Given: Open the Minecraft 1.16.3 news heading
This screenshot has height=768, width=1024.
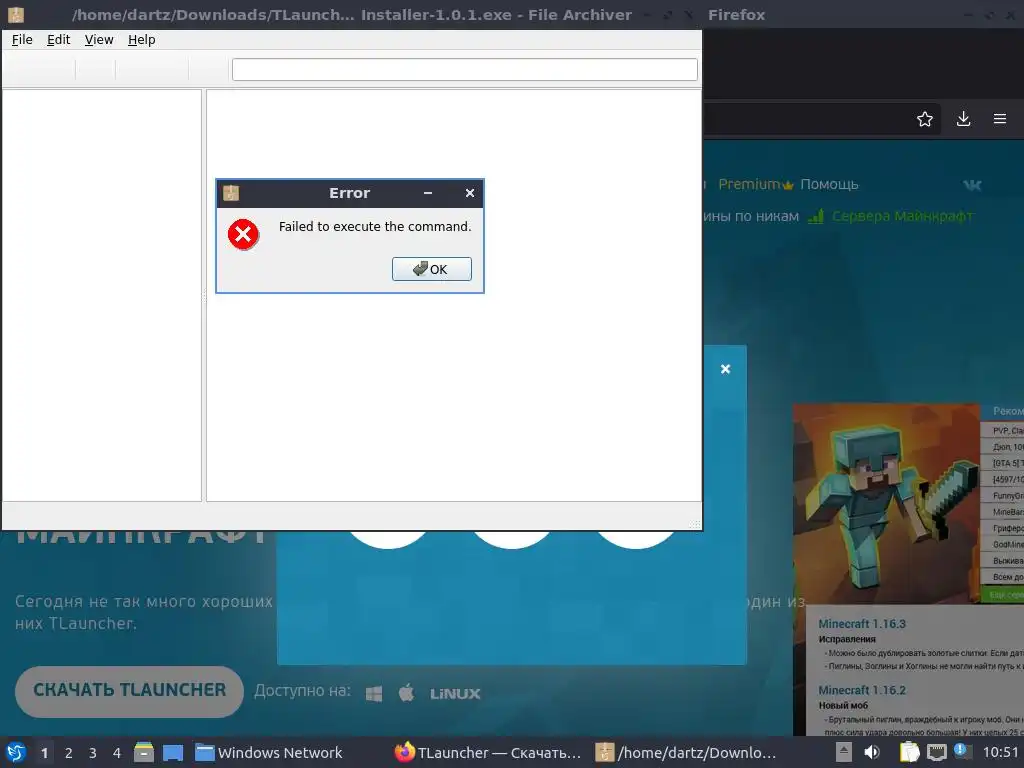Looking at the screenshot, I should [862, 624].
